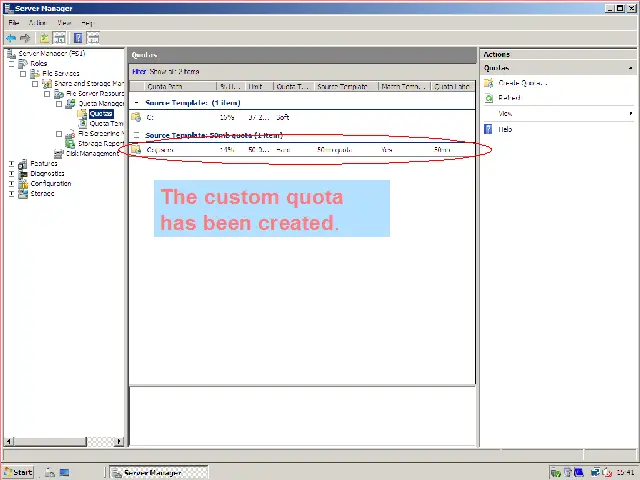Select the Disk Management tree item text
This screenshot has height=480, width=640.
93,154
